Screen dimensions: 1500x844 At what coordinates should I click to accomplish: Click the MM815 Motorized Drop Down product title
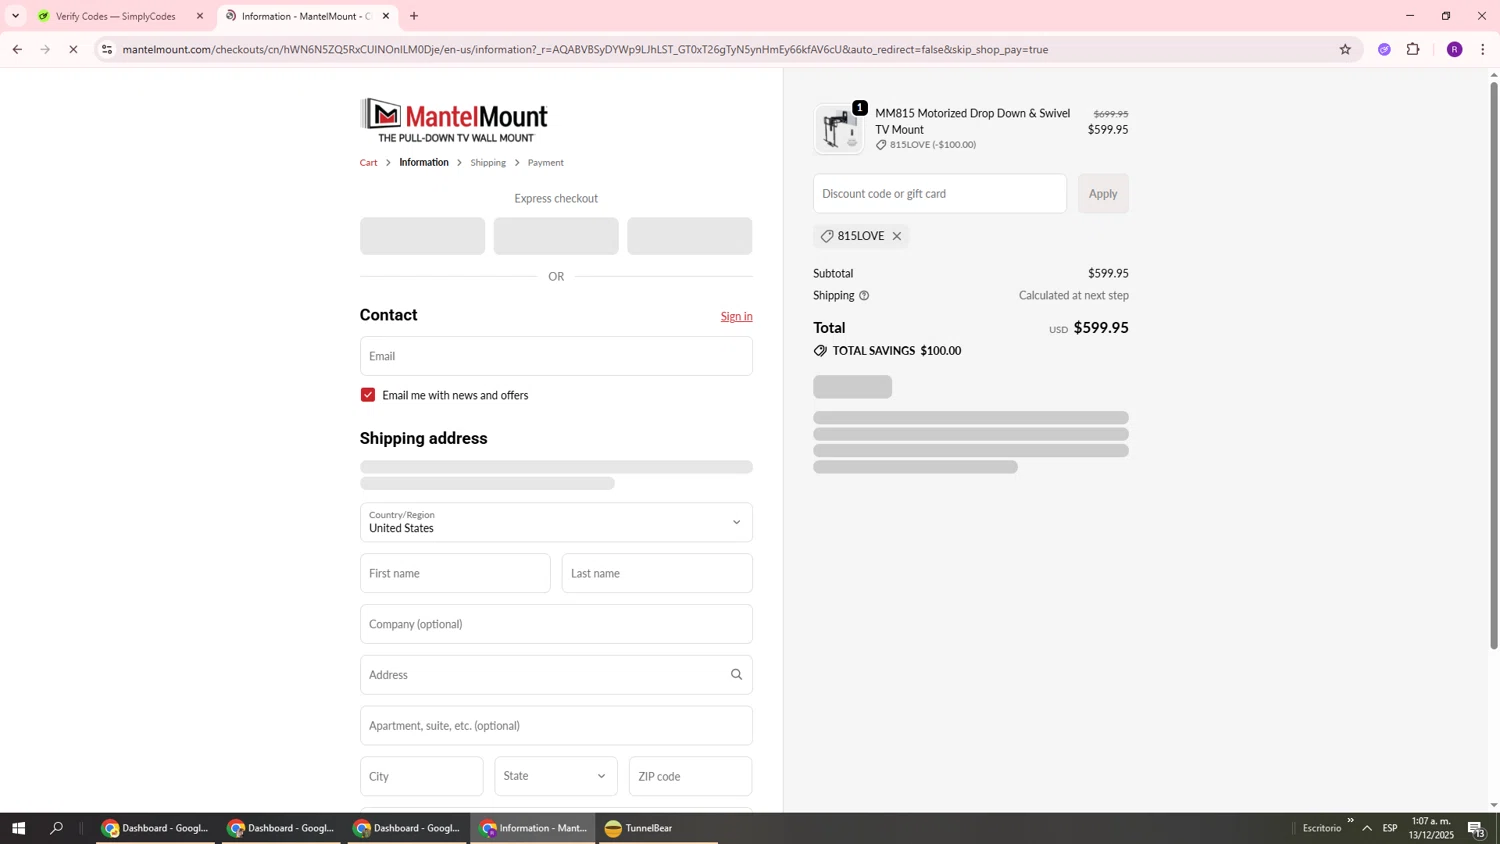click(973, 121)
